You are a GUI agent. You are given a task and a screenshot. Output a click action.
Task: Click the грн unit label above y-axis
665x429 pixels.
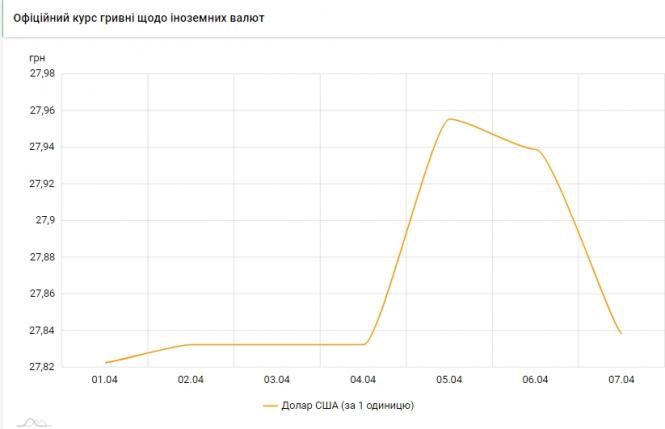tap(39, 57)
